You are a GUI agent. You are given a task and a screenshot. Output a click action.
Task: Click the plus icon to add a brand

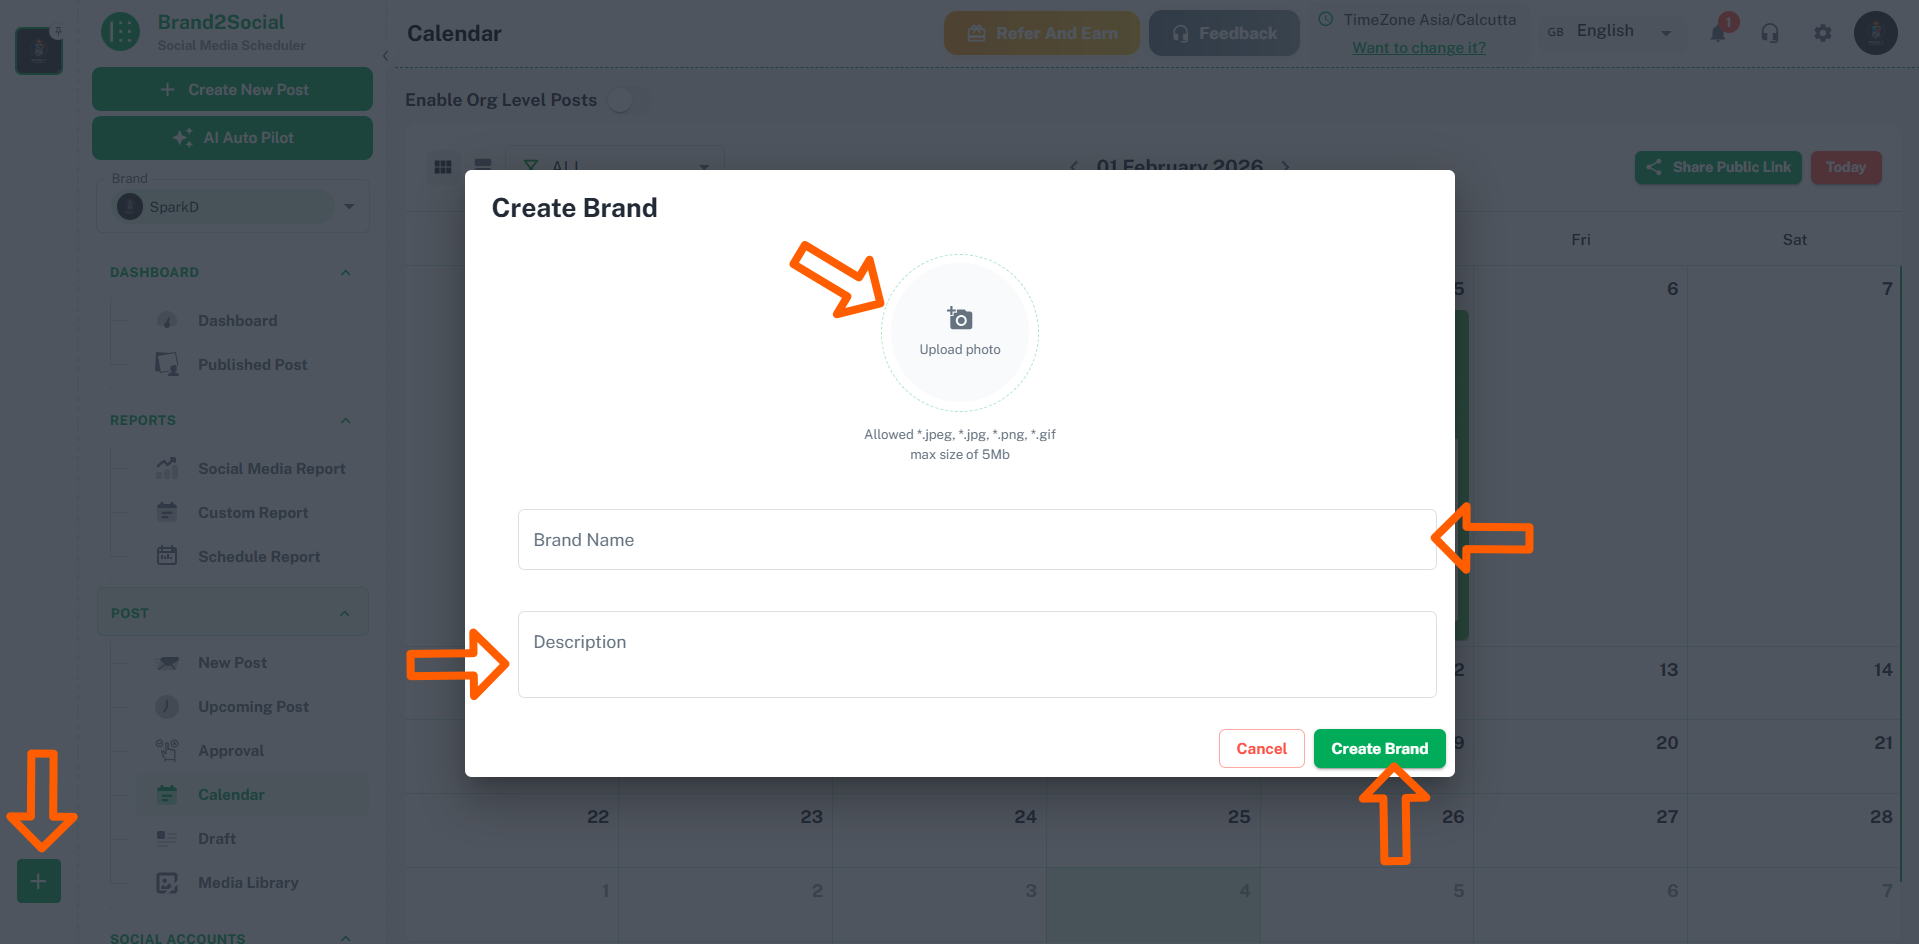click(x=38, y=881)
